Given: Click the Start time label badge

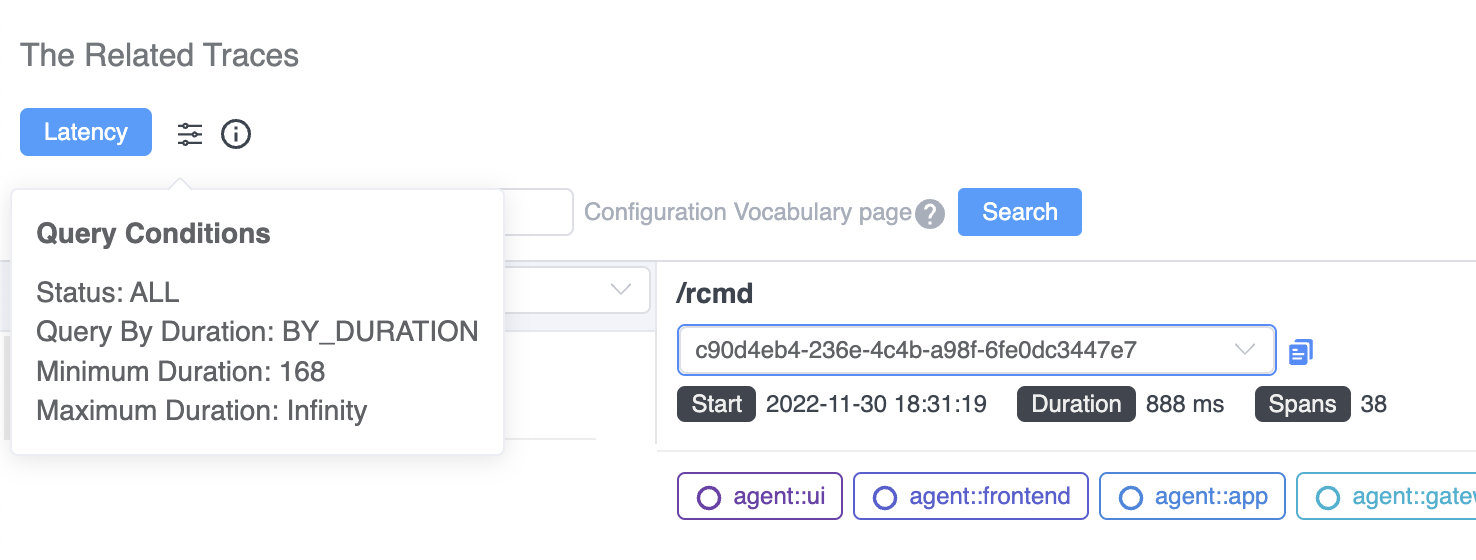Looking at the screenshot, I should [x=716, y=404].
